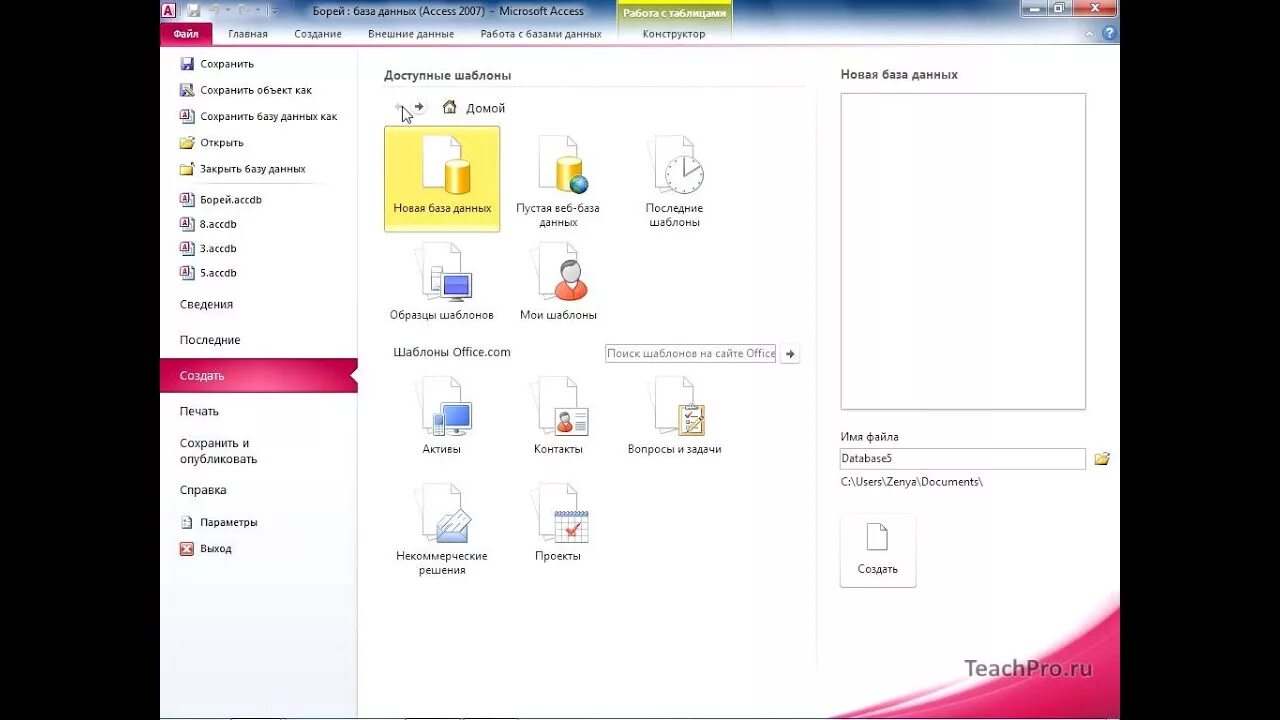Click Сохранить объект как
1280x720 pixels.
point(246,90)
